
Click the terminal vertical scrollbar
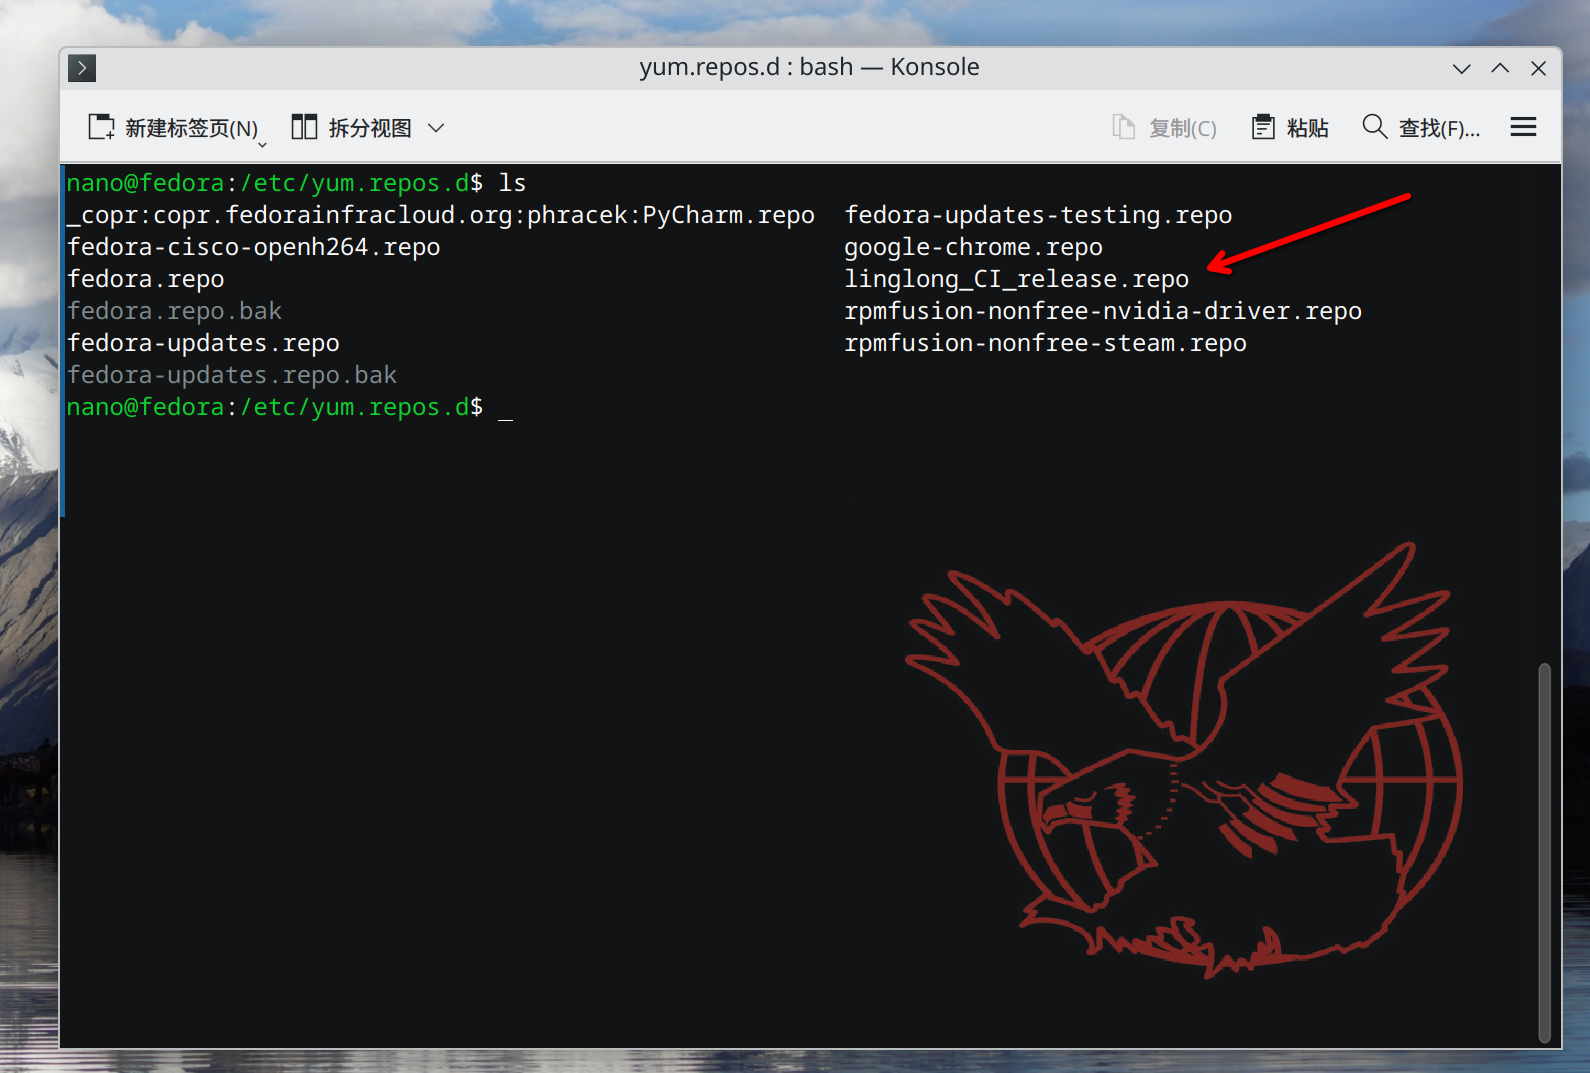(1544, 853)
